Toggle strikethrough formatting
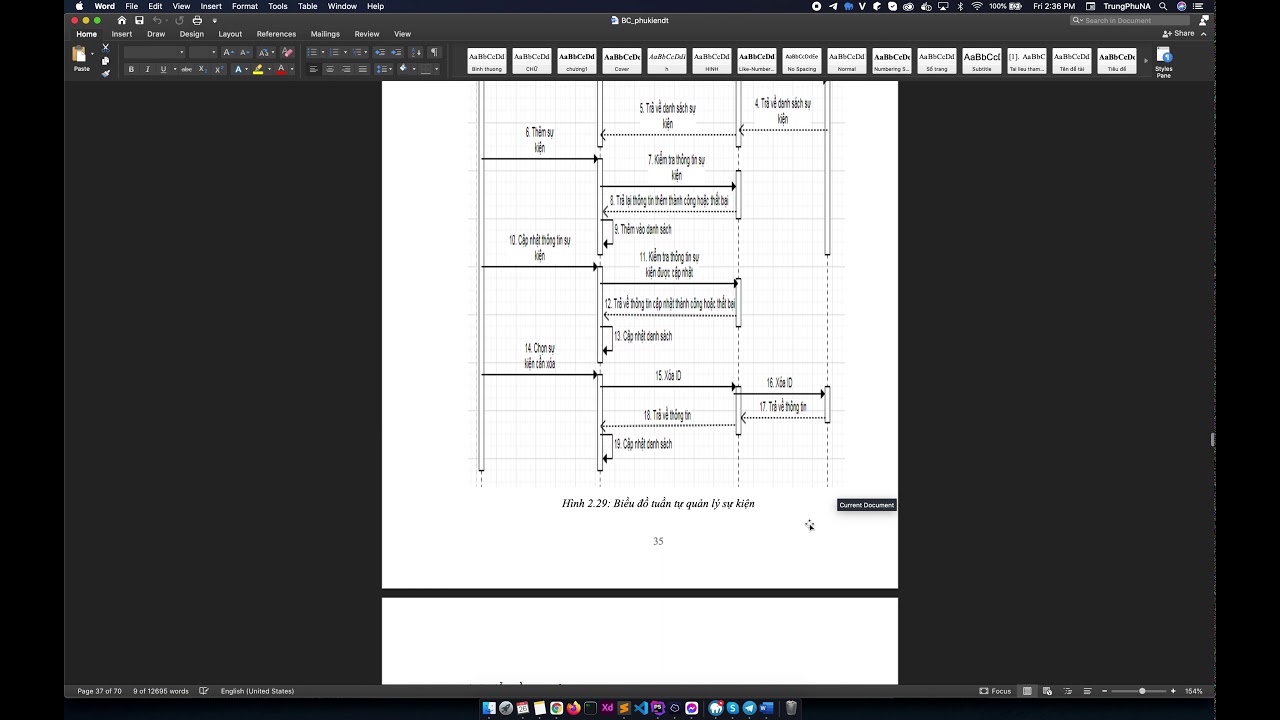The image size is (1280, 720). pyautogui.click(x=186, y=69)
